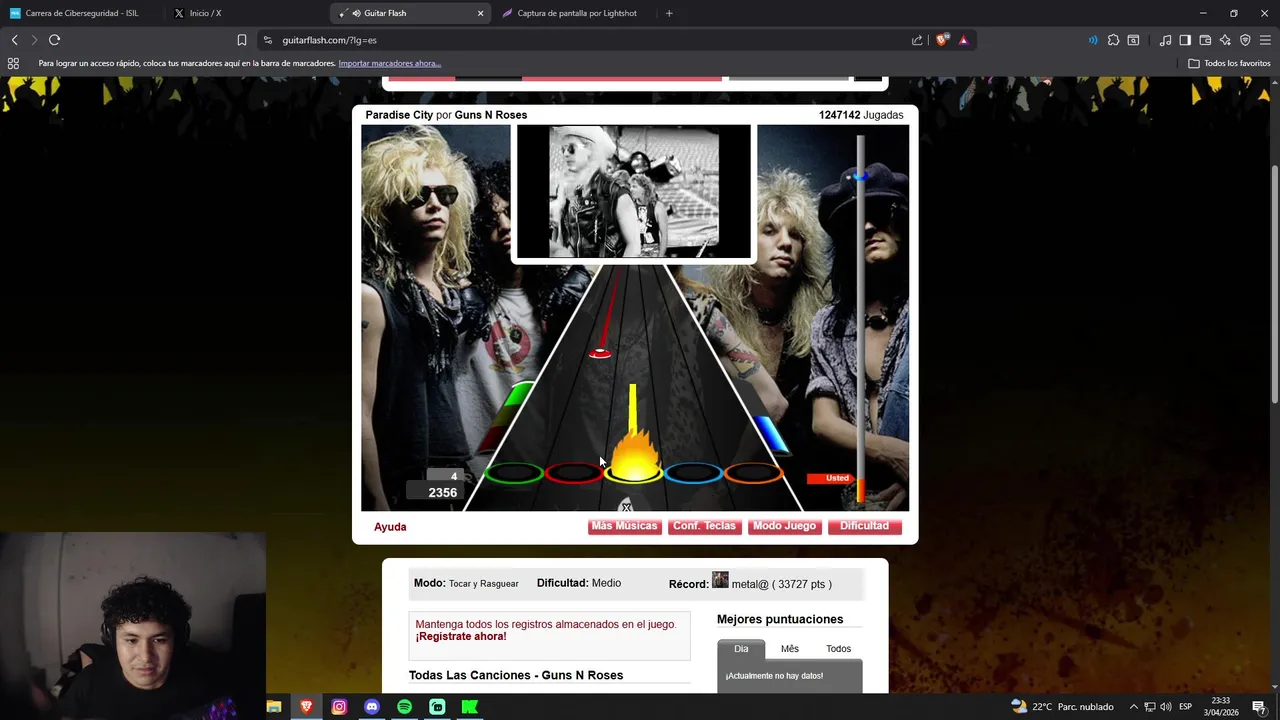Open Spotify from the taskbar

pyautogui.click(x=404, y=707)
